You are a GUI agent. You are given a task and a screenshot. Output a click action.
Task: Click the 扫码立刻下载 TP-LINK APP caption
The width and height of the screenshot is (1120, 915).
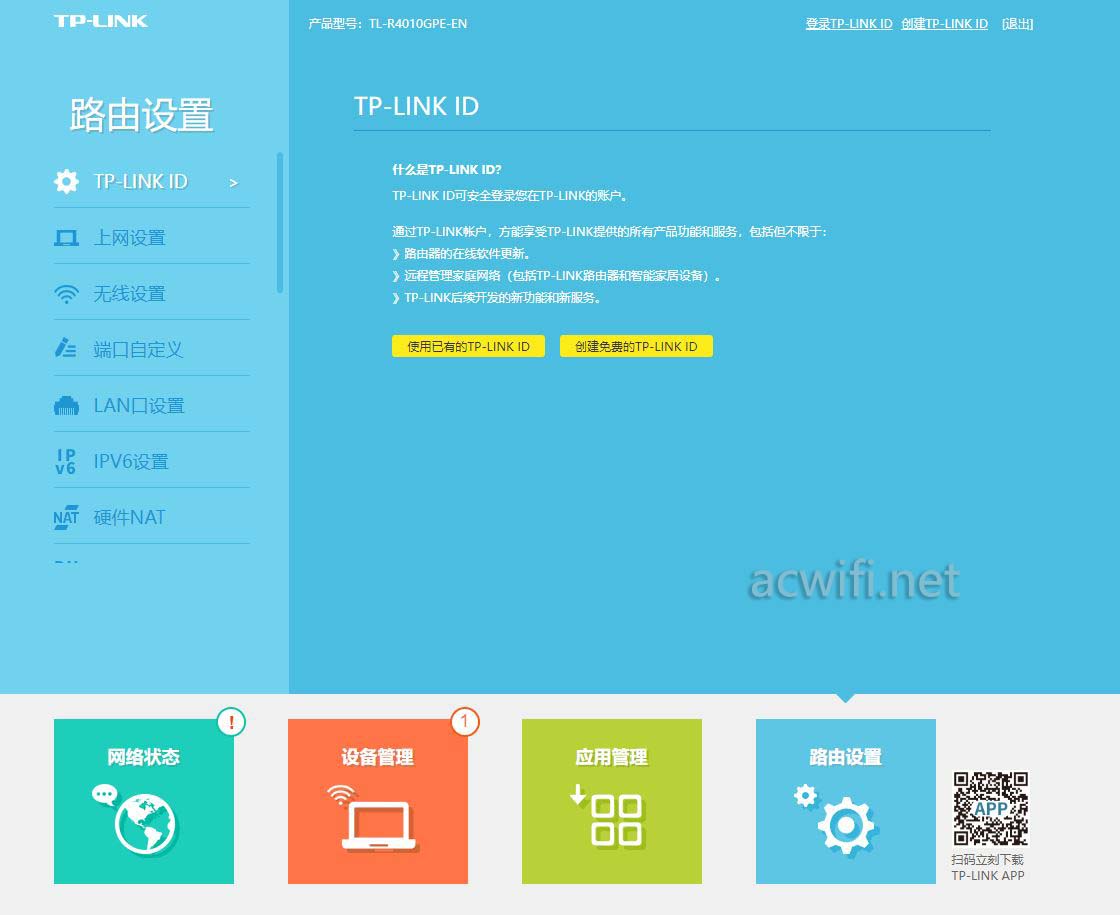pos(988,867)
